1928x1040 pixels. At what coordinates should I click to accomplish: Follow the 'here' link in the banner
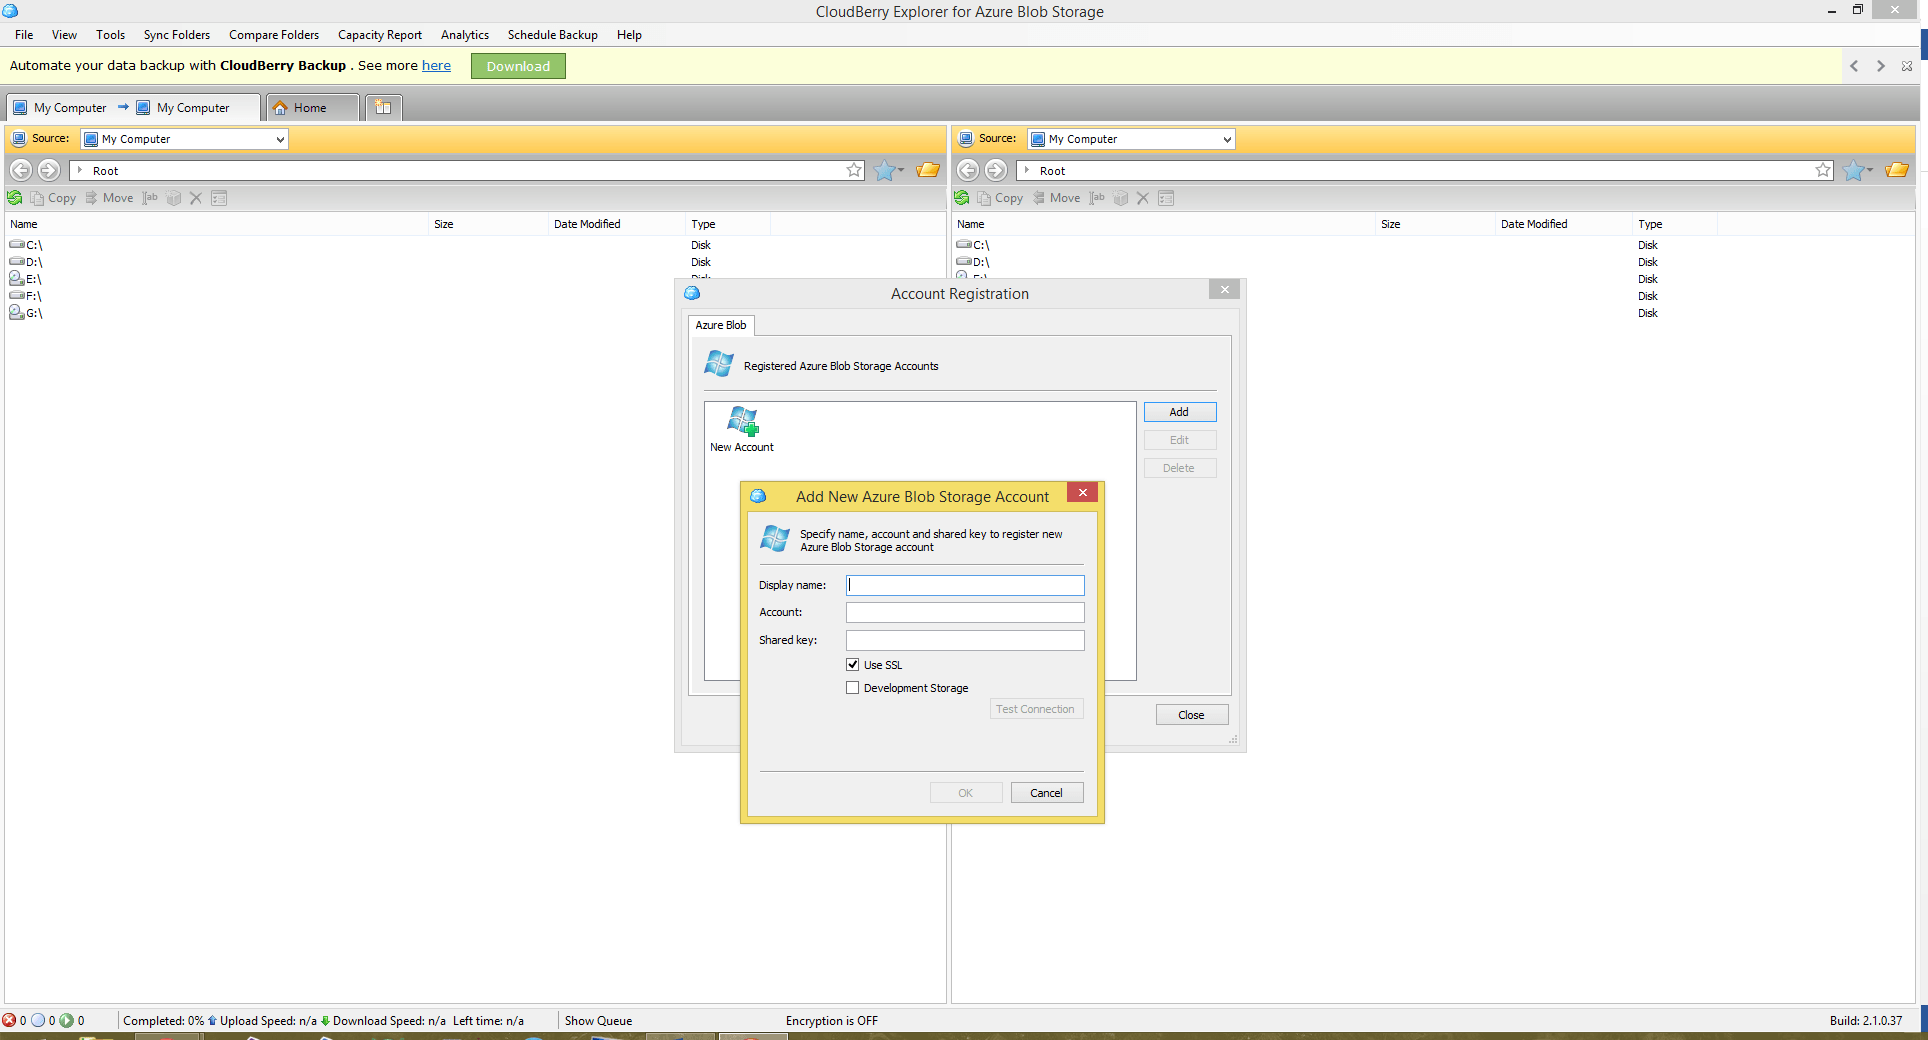pos(436,66)
